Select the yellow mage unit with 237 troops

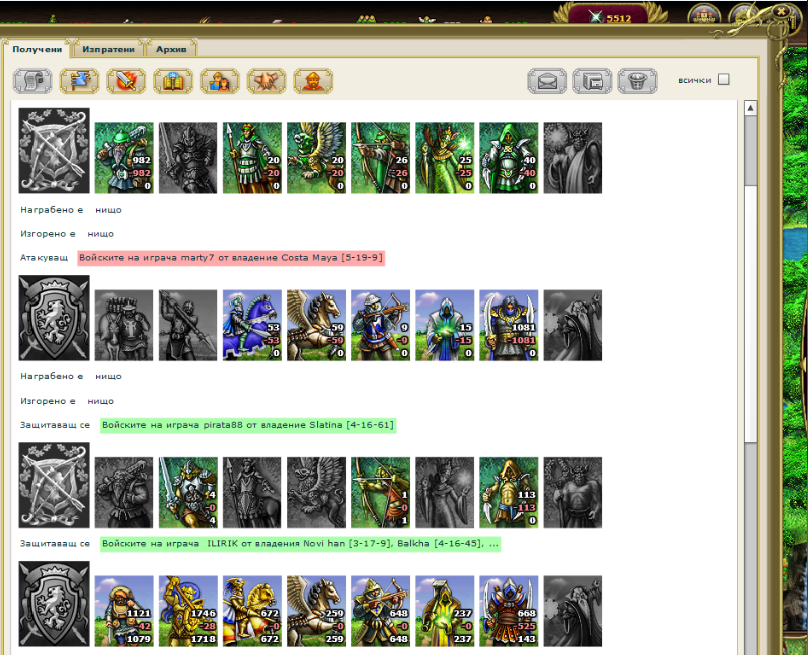point(445,611)
